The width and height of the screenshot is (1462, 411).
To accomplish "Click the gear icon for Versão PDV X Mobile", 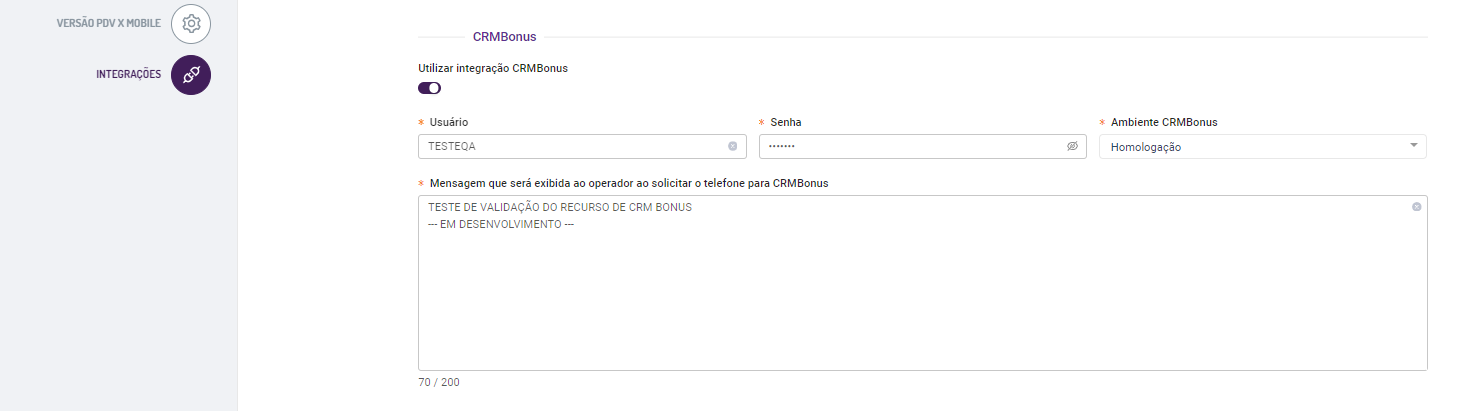I will point(191,24).
